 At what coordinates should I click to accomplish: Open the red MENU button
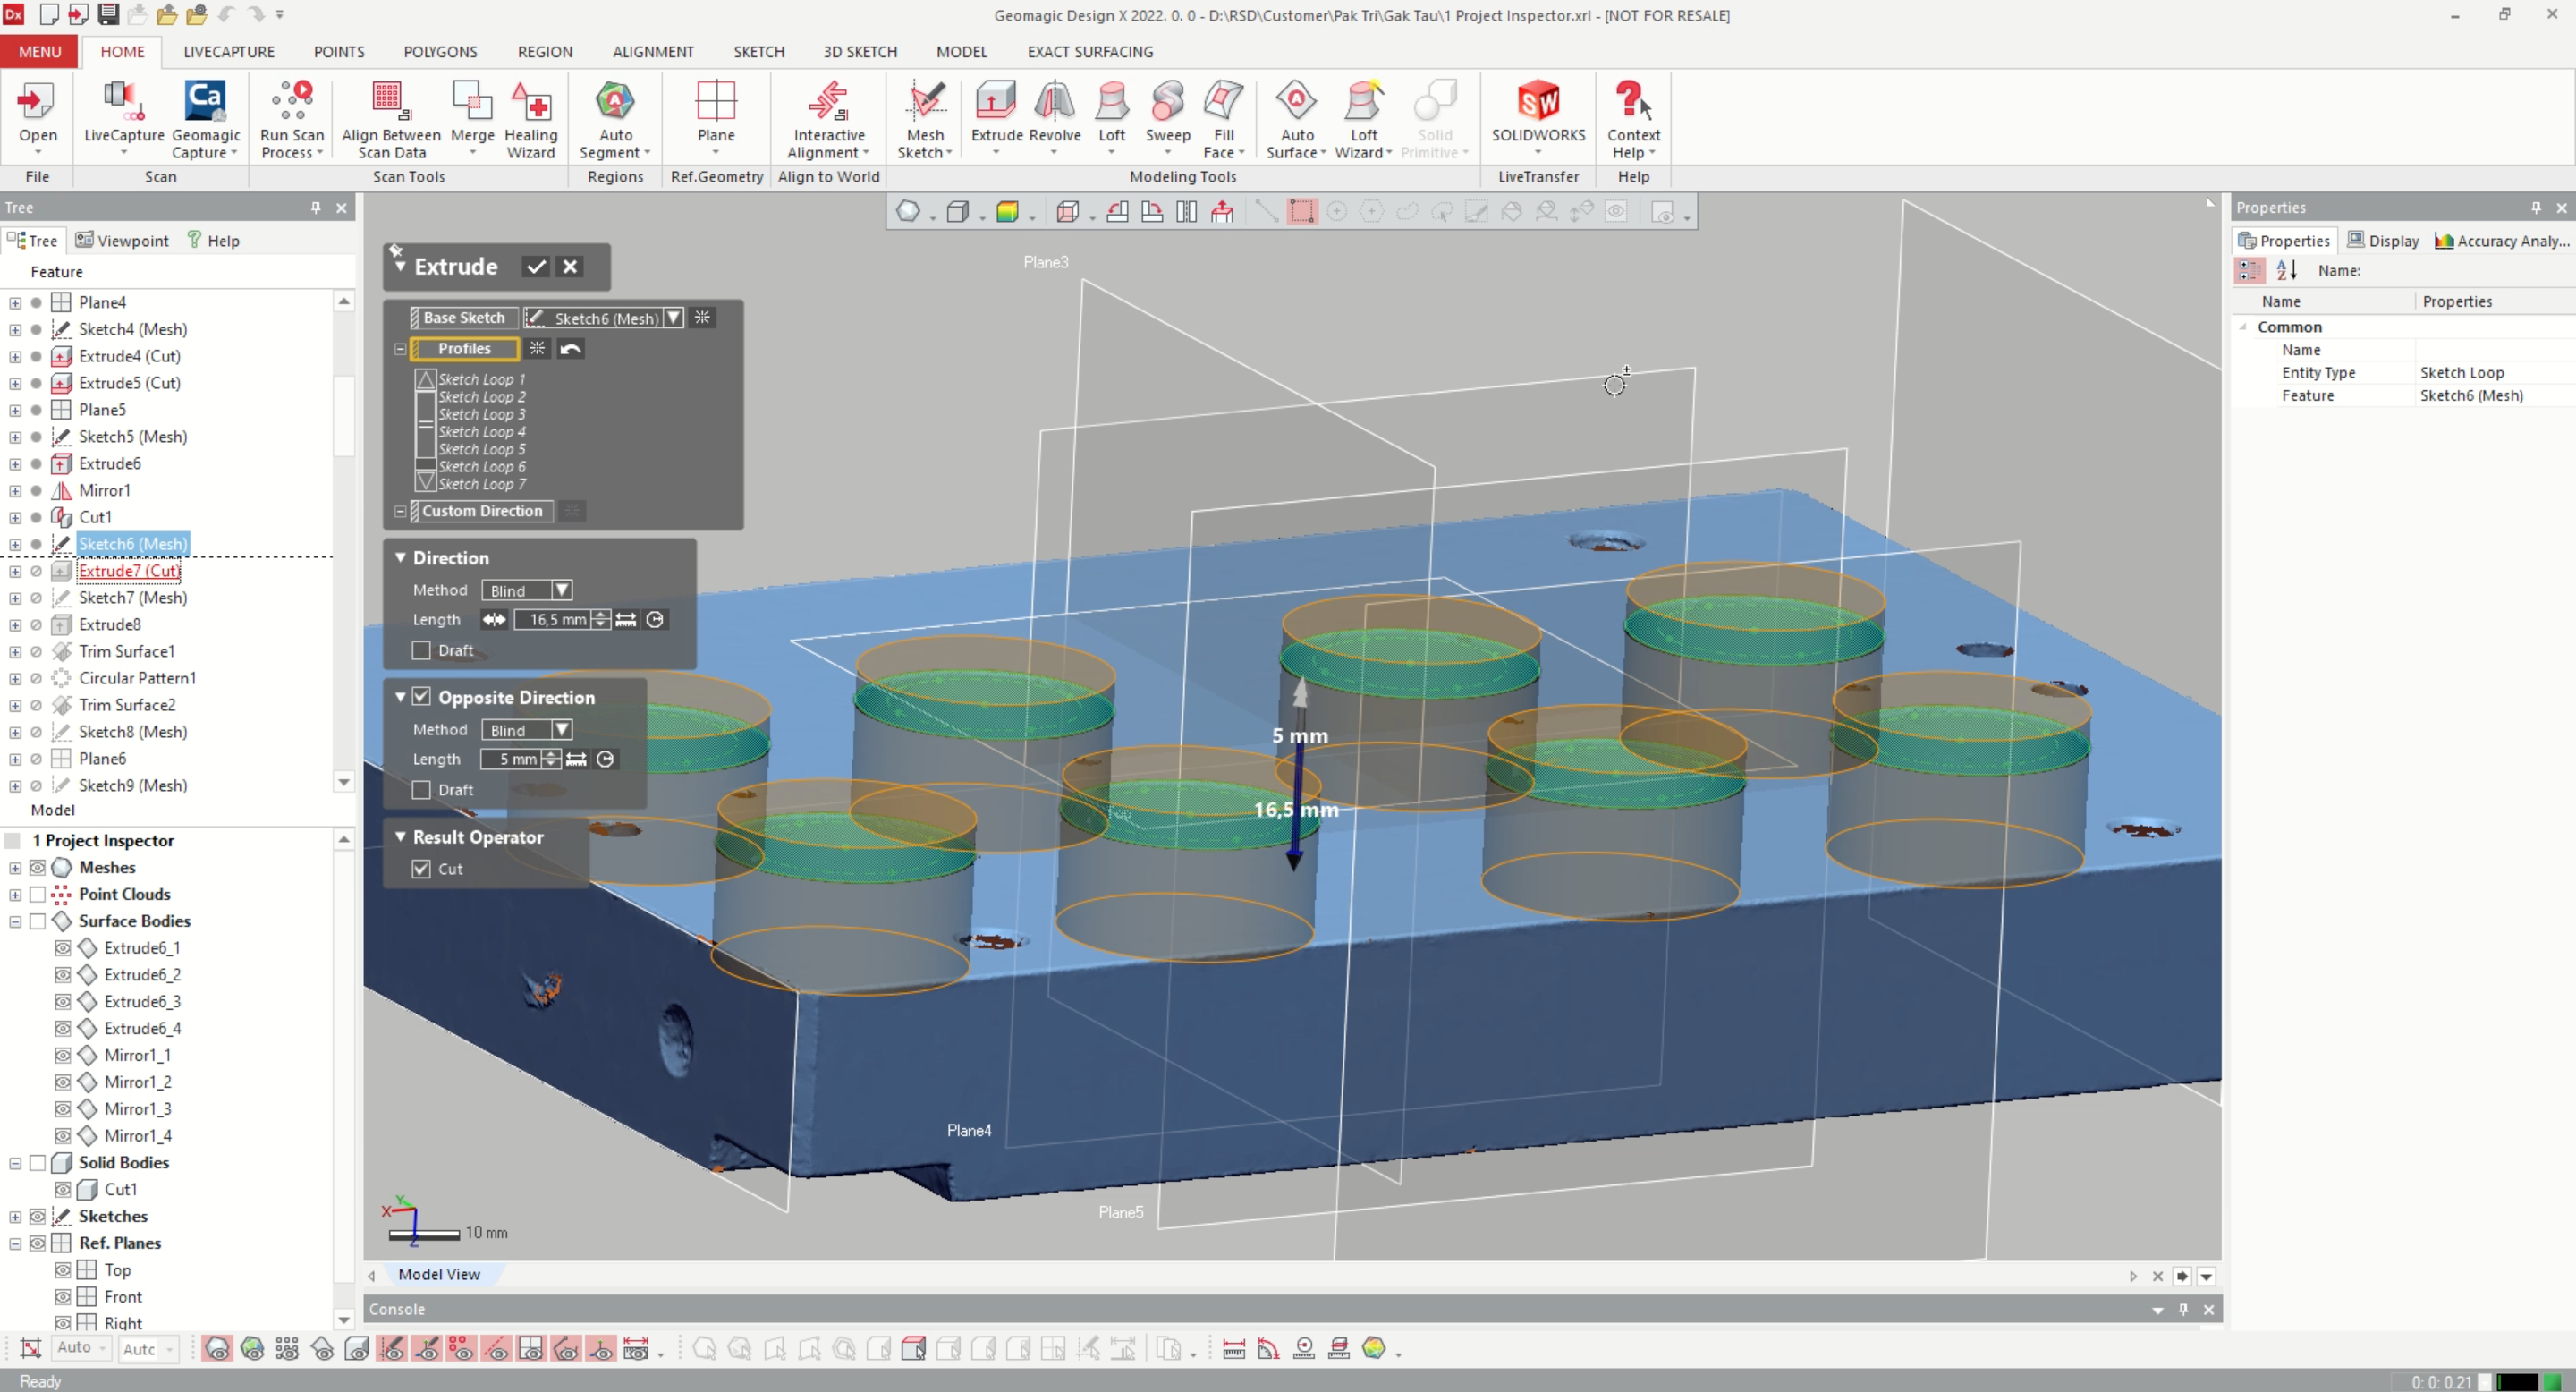click(x=40, y=52)
